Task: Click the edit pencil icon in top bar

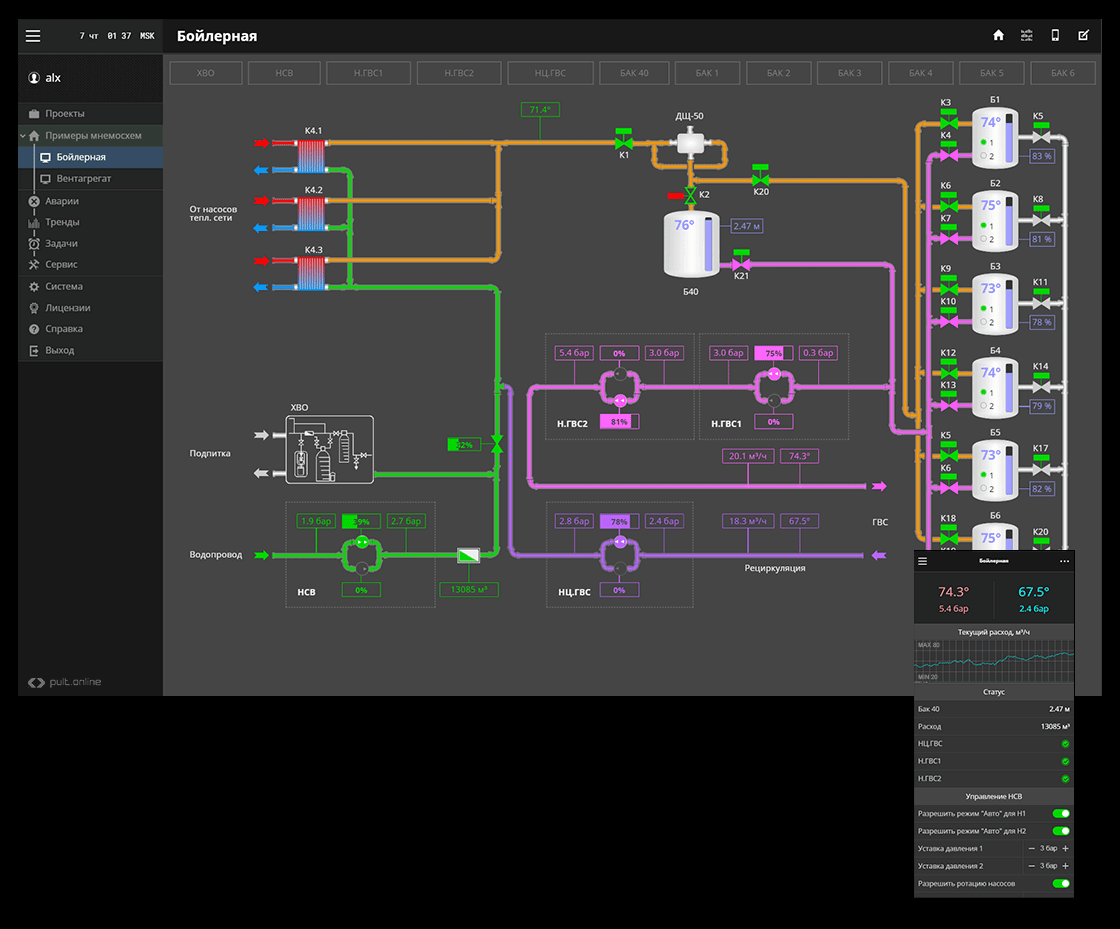Action: point(1084,36)
